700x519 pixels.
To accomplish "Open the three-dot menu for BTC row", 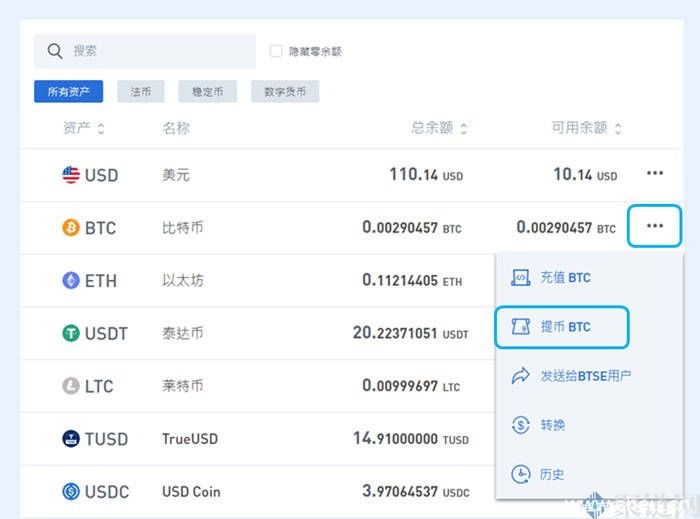I will (x=654, y=226).
